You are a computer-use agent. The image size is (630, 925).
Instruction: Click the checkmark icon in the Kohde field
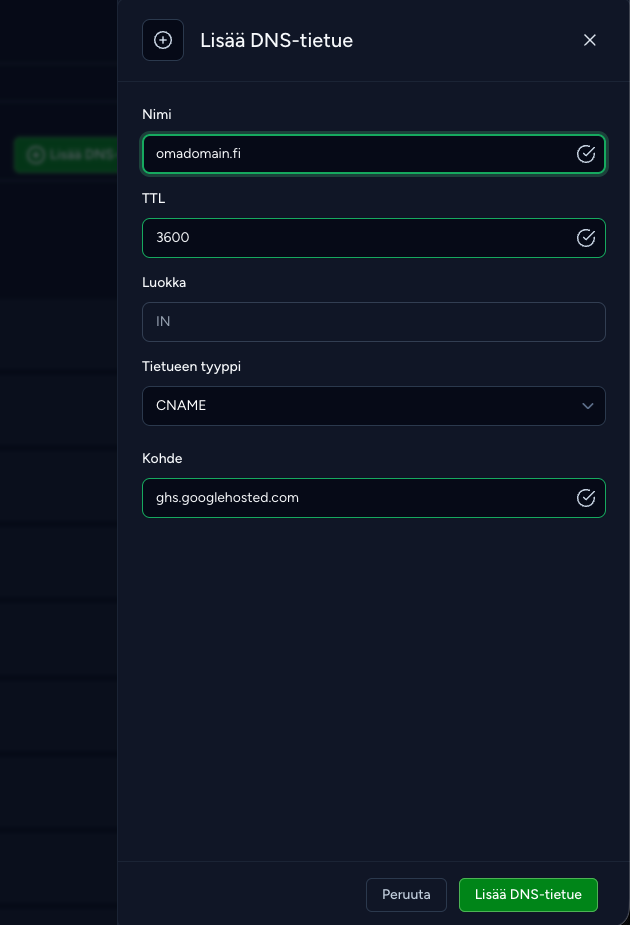point(586,498)
